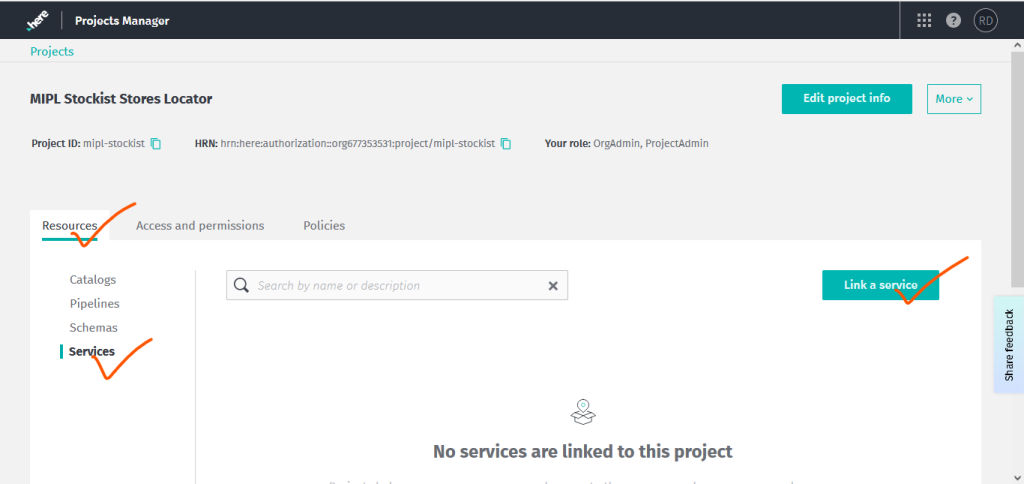The width and height of the screenshot is (1024, 484).
Task: Copy the Project ID mipl-stockist
Action: [155, 144]
